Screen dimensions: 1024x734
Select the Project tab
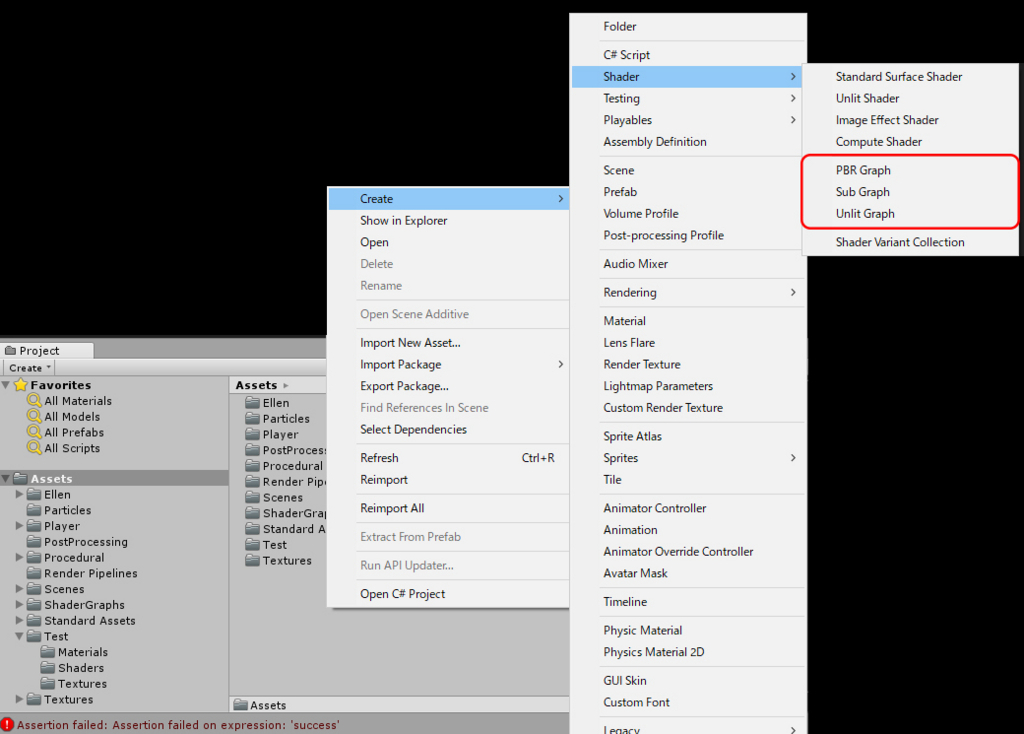pos(47,351)
